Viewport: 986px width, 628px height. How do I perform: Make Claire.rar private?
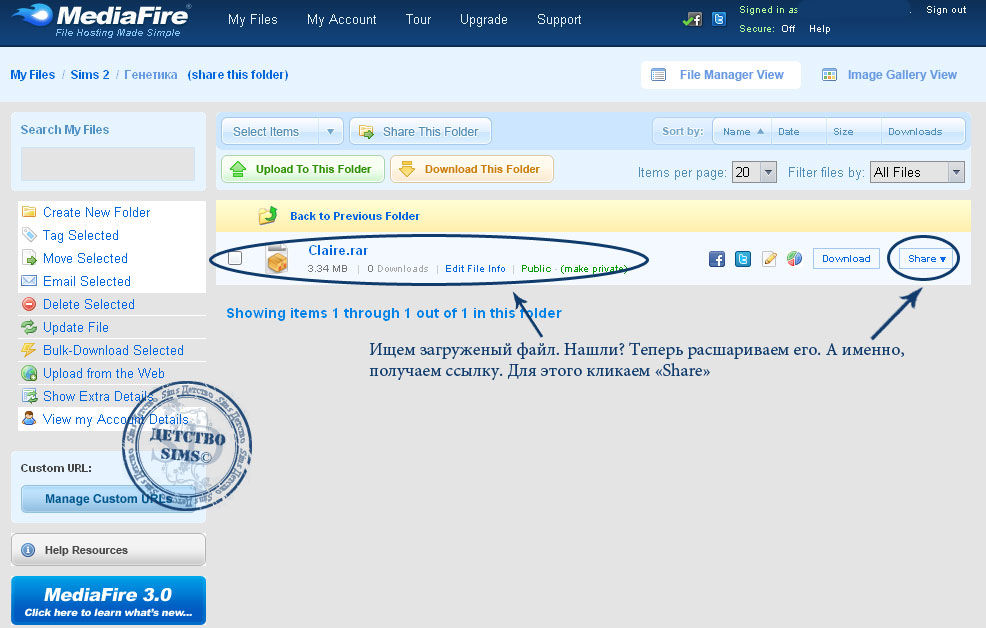pos(594,269)
